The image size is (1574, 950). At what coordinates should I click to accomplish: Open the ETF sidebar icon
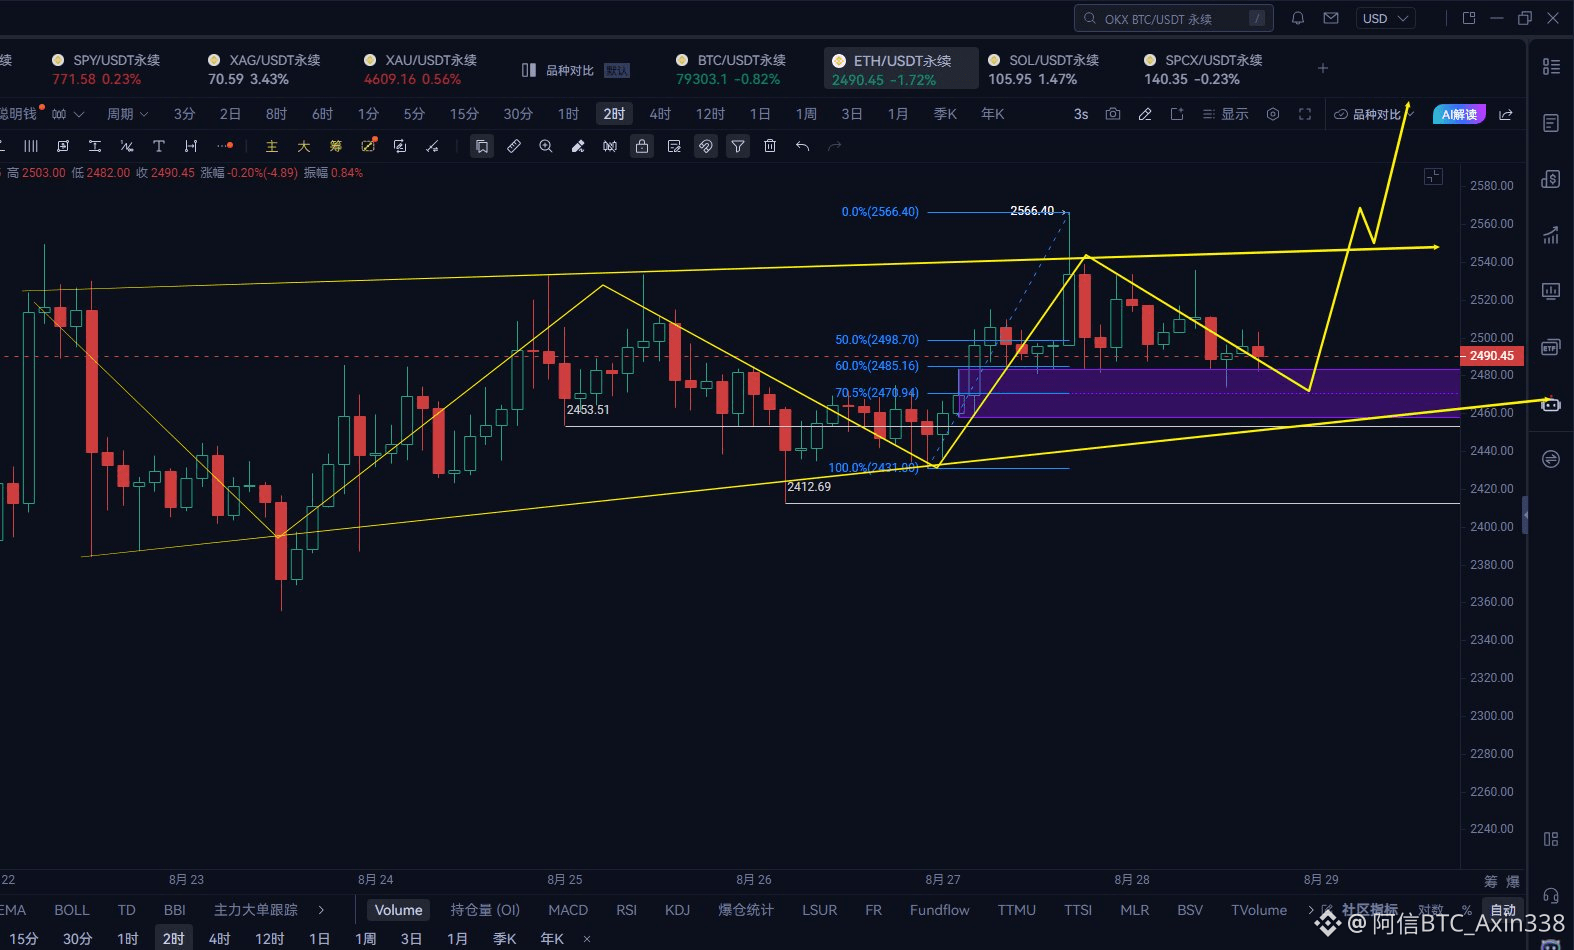(x=1551, y=347)
